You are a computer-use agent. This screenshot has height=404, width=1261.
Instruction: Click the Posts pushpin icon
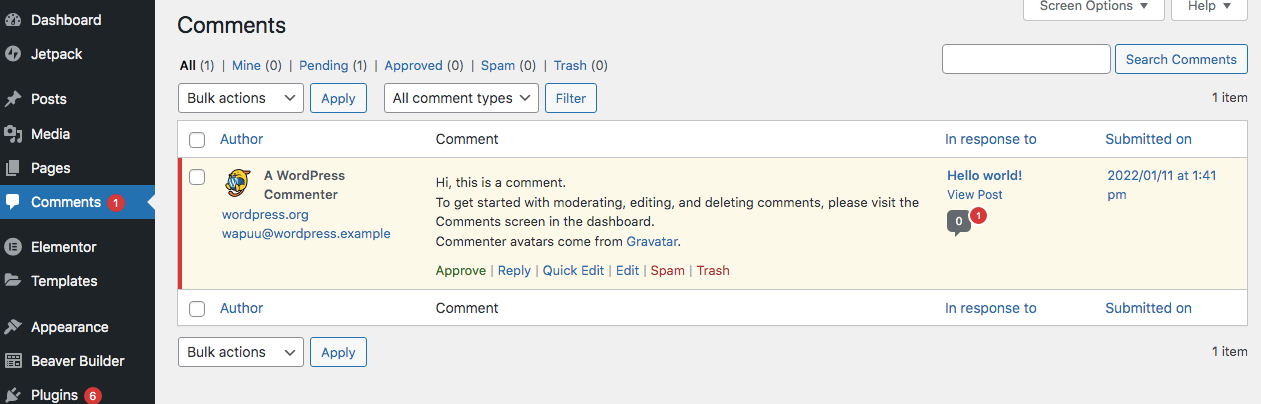(x=13, y=99)
